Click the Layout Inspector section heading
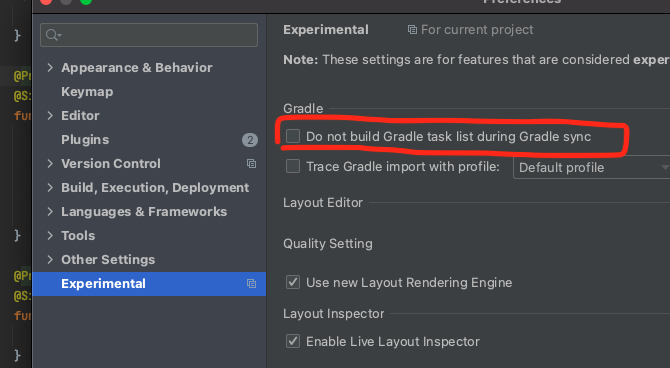Screen dimensions: 670x368 tap(333, 314)
